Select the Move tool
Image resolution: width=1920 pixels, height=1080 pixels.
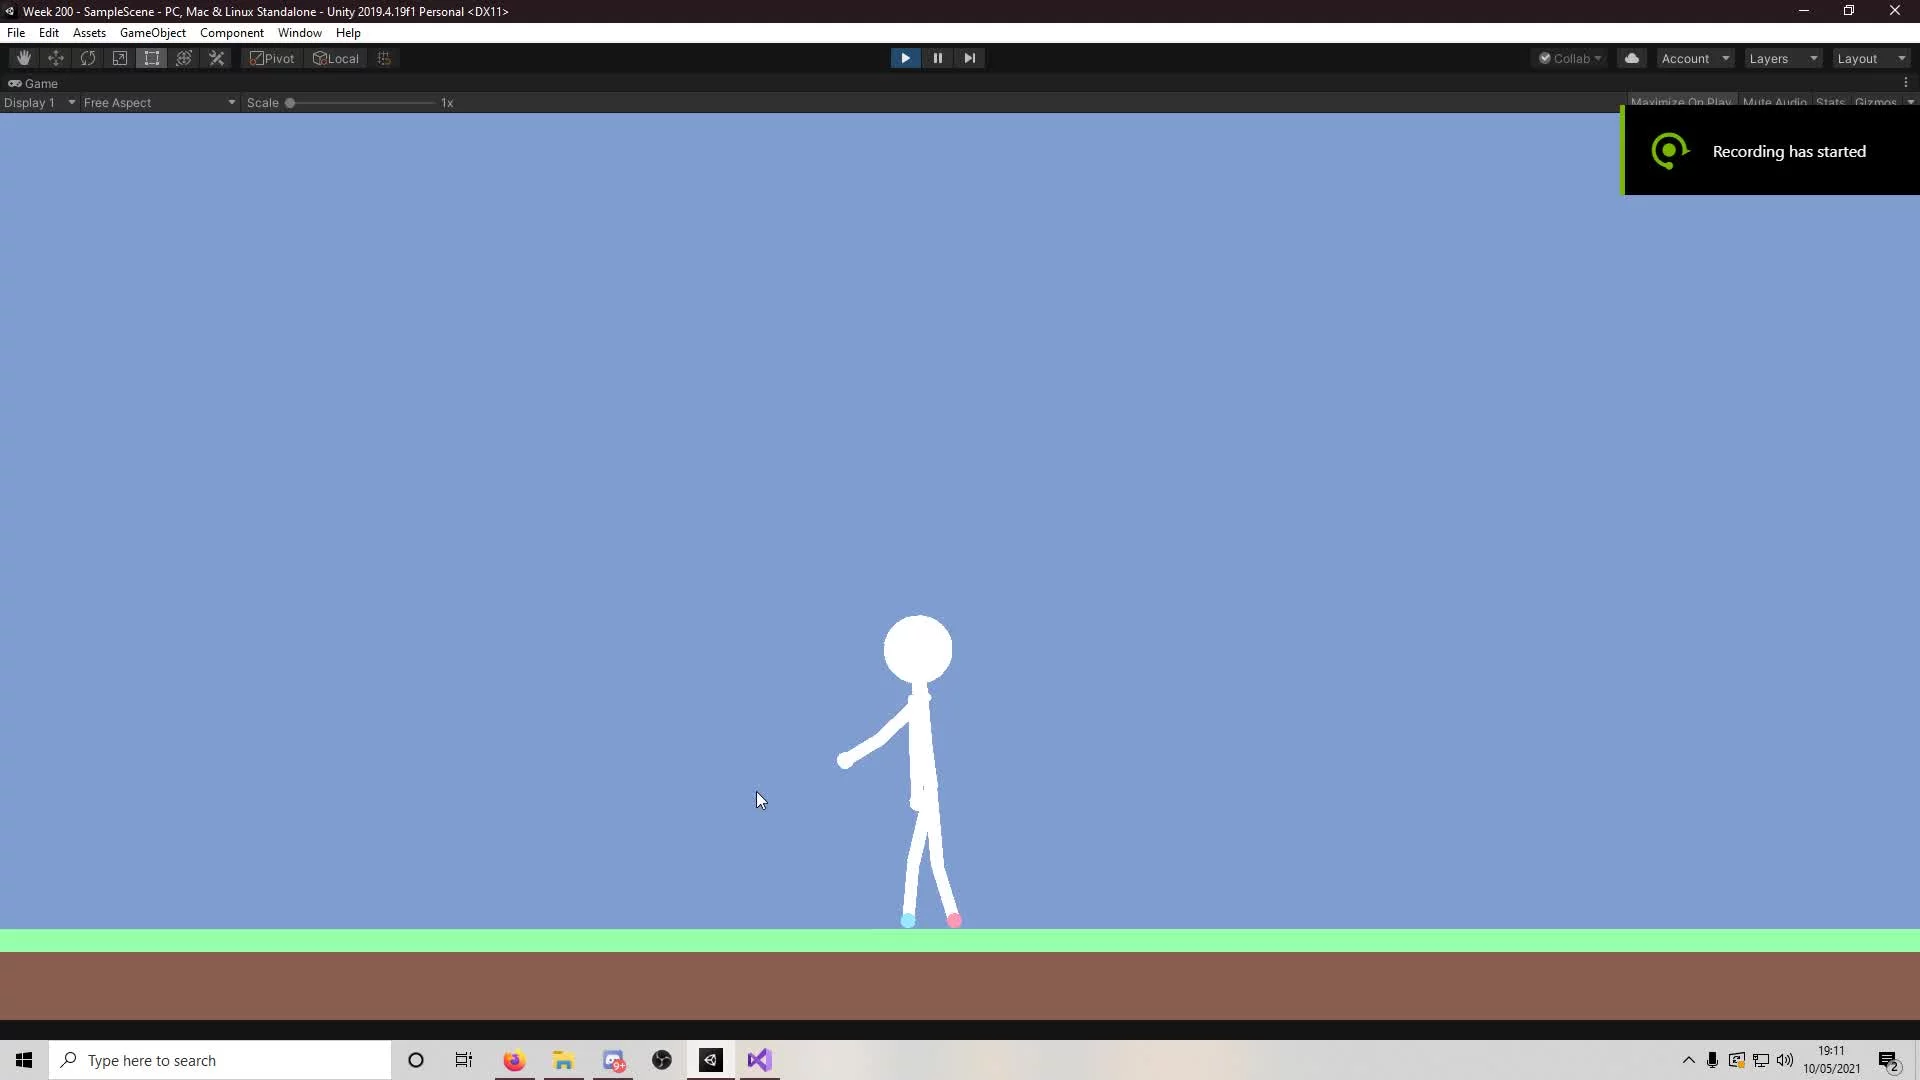click(56, 58)
